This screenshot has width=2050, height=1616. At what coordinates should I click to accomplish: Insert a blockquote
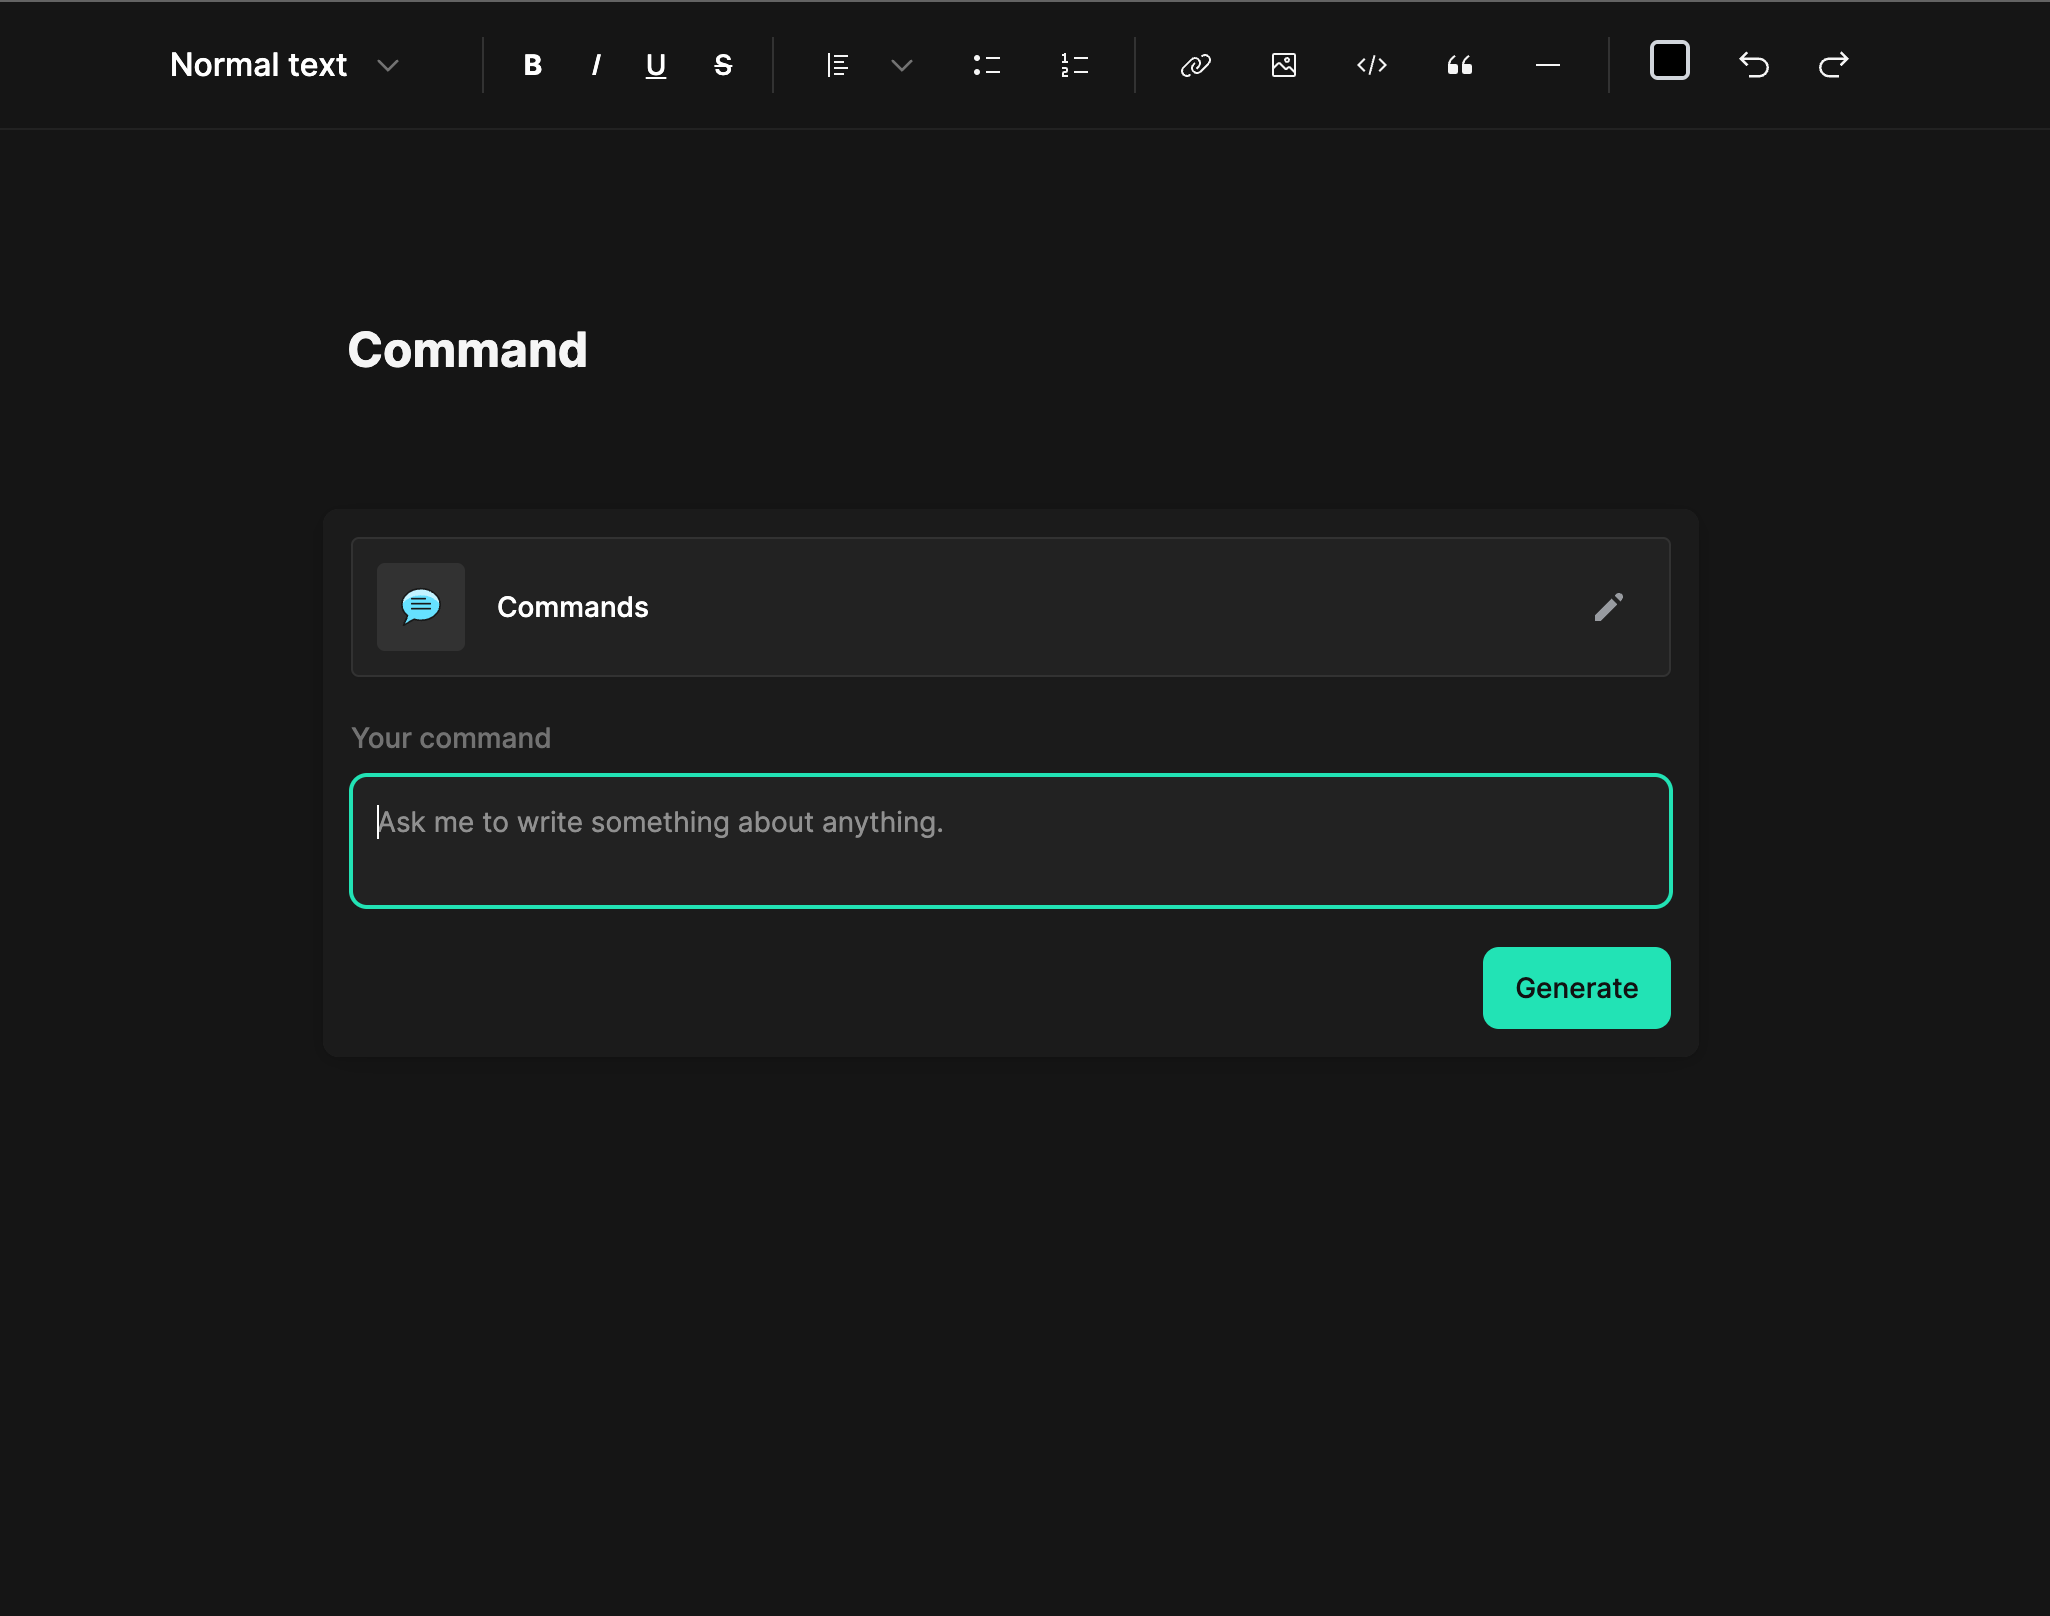pos(1460,65)
